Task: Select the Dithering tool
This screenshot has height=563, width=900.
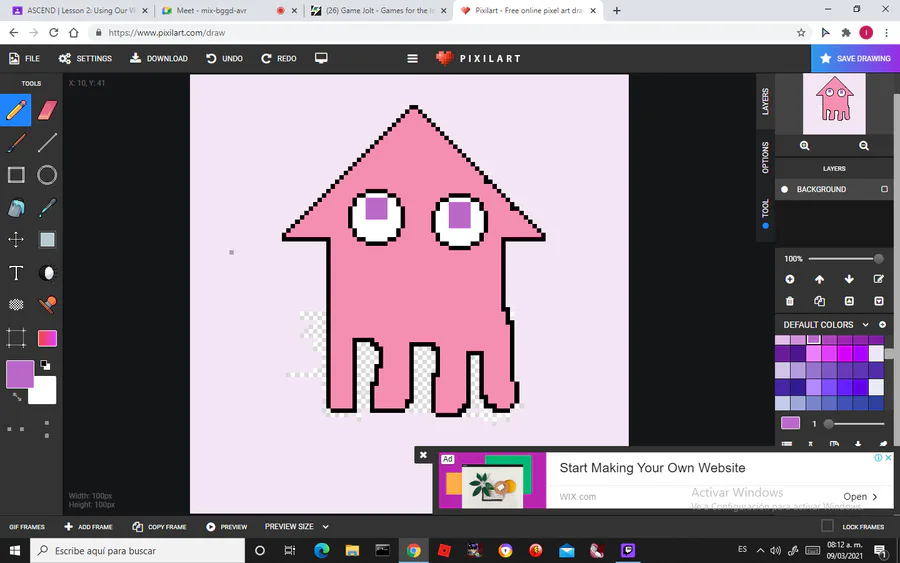Action: point(16,305)
